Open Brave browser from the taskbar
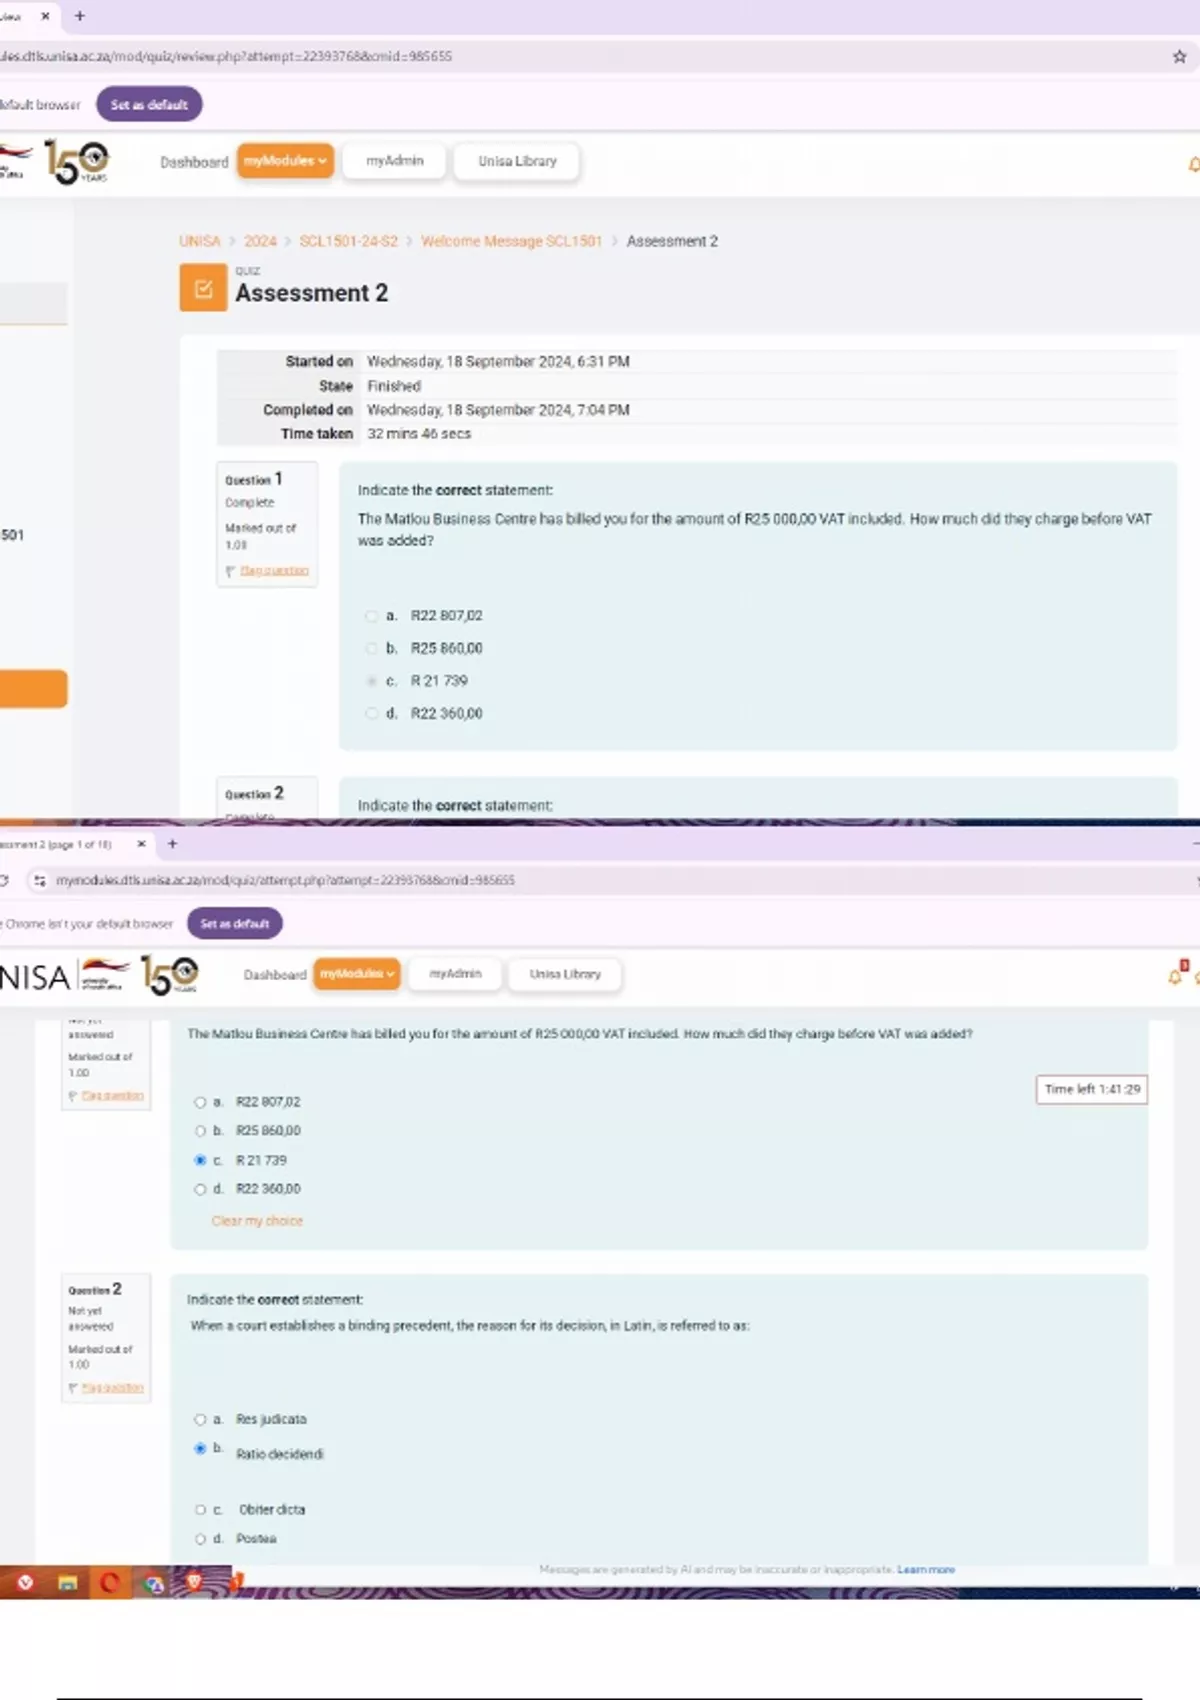Image resolution: width=1200 pixels, height=1700 pixels. click(x=194, y=1581)
